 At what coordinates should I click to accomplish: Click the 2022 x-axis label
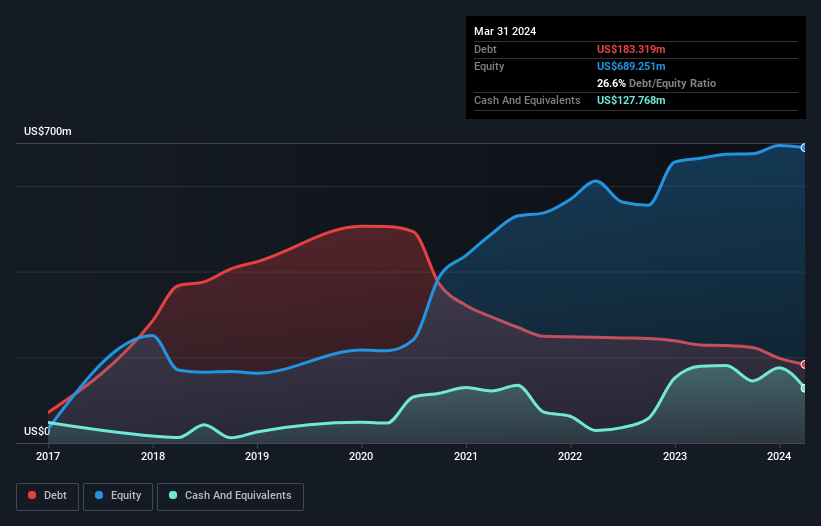tap(570, 456)
